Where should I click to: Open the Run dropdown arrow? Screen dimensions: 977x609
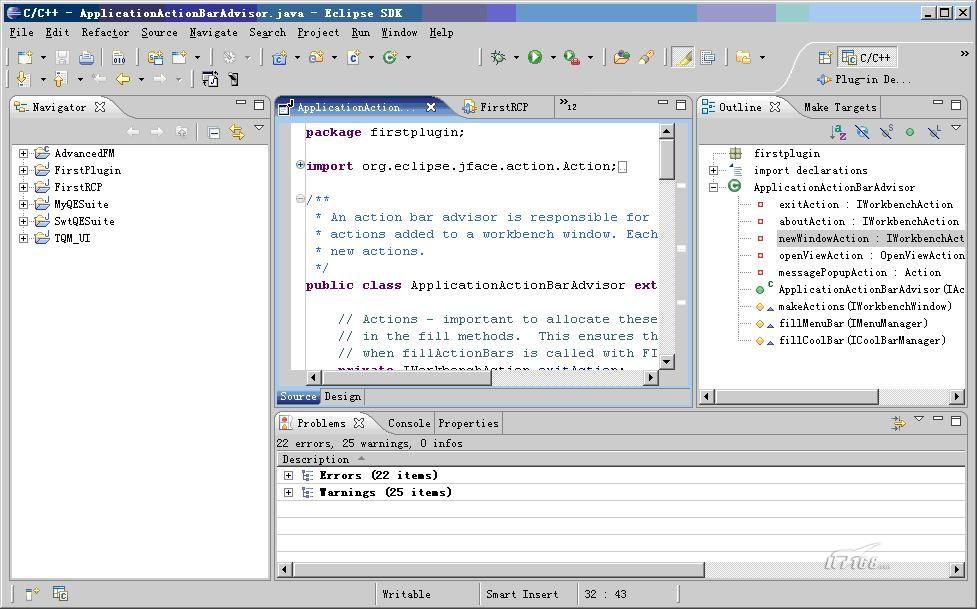click(x=553, y=57)
